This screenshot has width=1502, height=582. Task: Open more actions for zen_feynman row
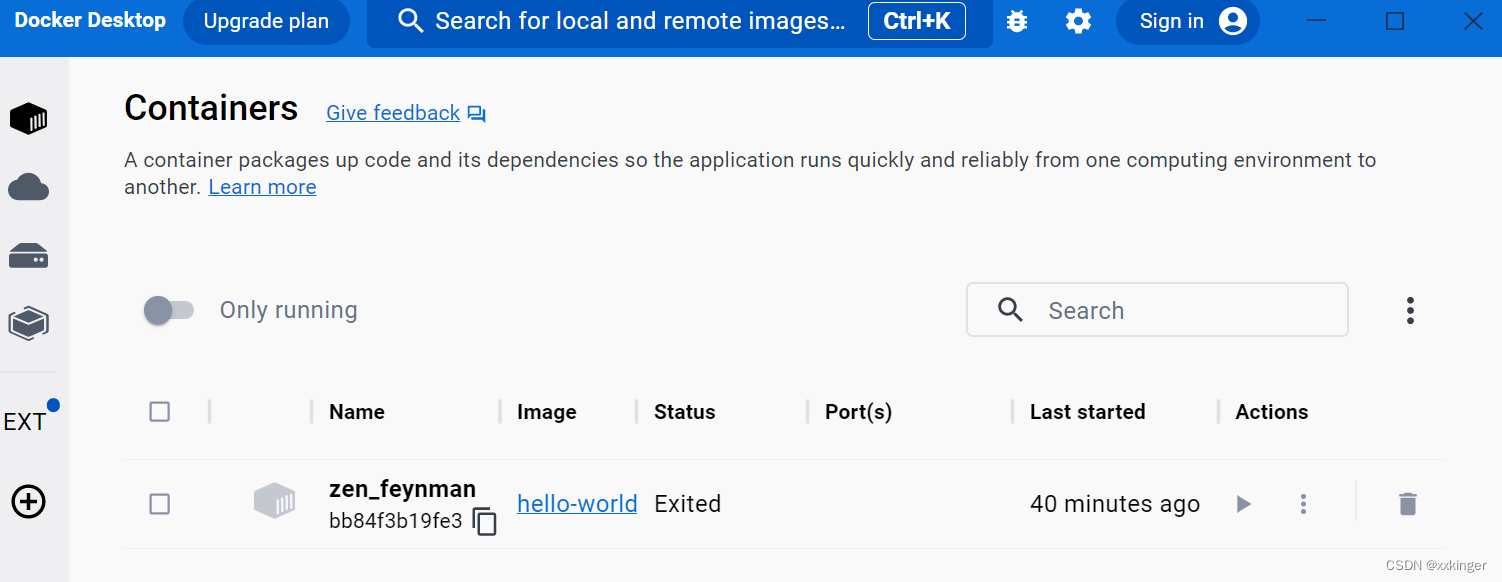[1303, 504]
